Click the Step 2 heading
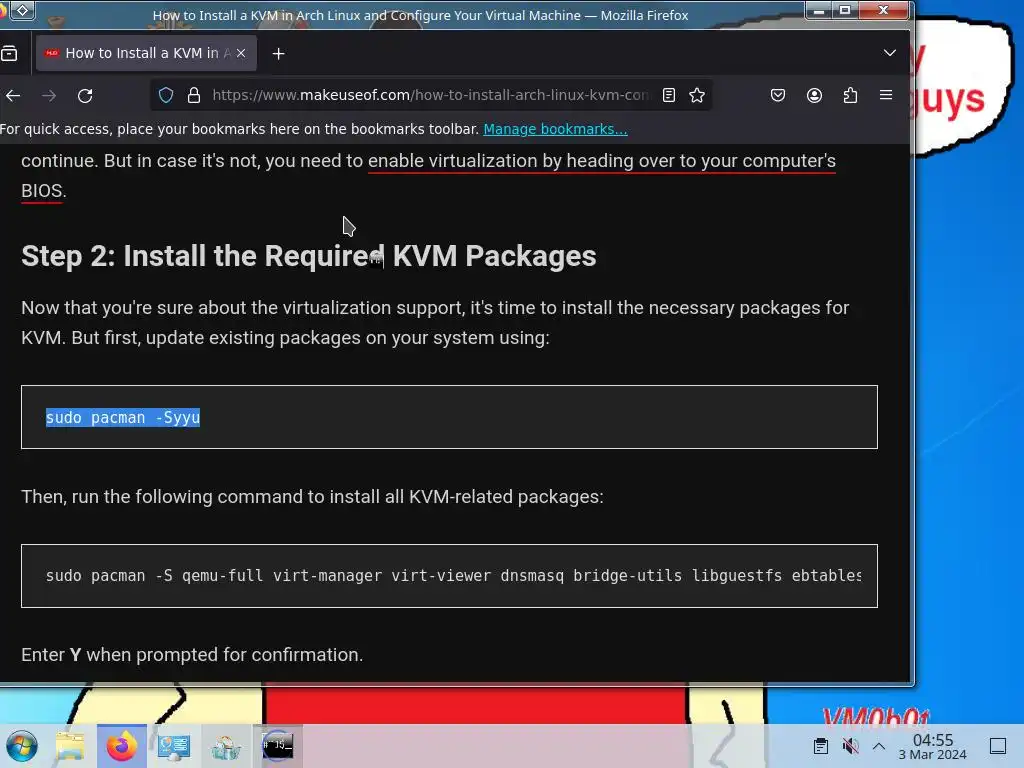The image size is (1024, 768). point(308,256)
